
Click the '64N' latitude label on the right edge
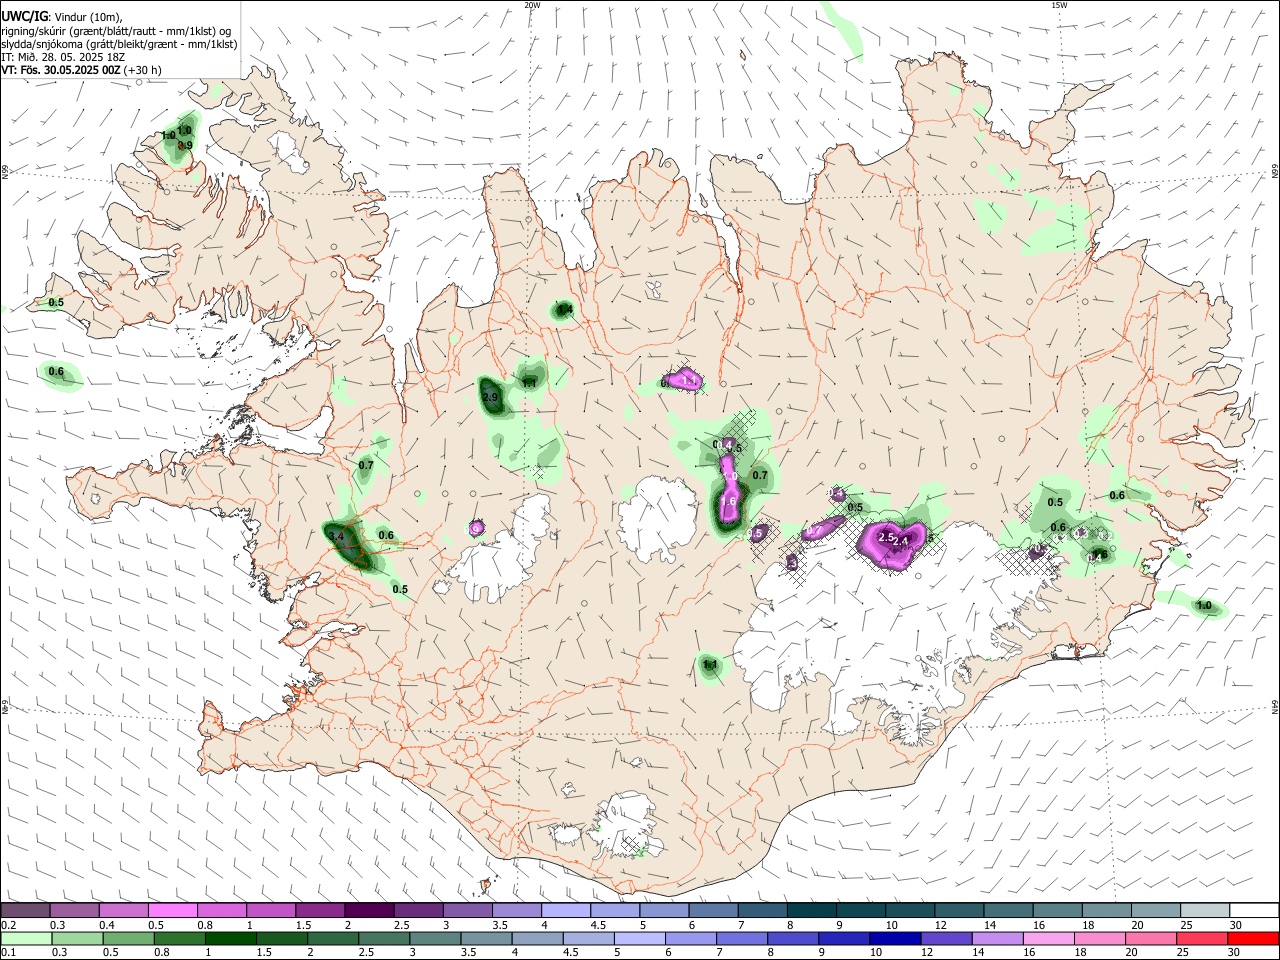coord(1275,707)
